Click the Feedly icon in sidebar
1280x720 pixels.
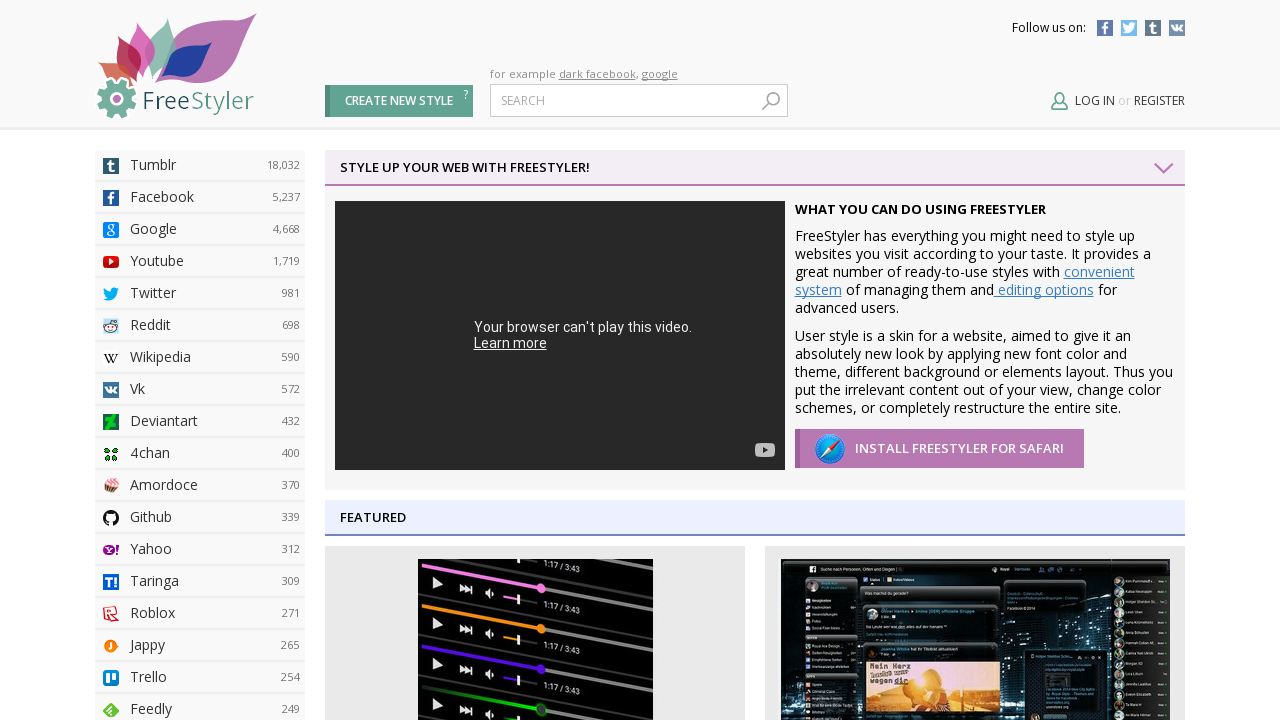pos(111,710)
